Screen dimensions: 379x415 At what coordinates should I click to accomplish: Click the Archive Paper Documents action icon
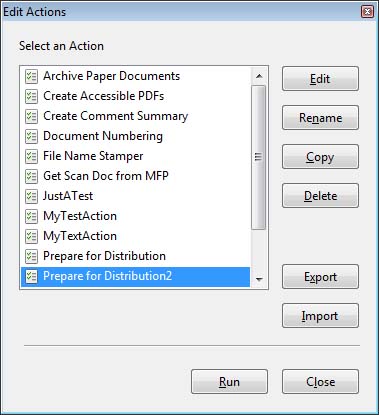coord(31,76)
